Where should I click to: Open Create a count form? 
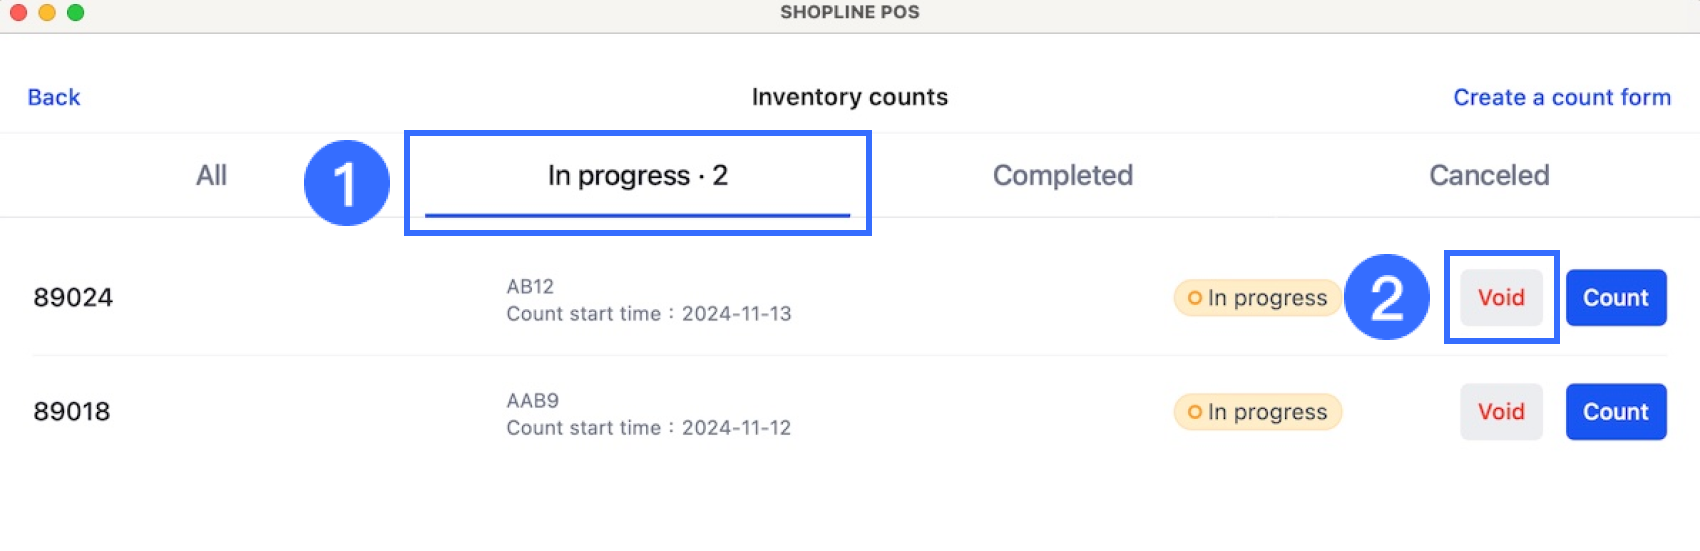pos(1561,97)
